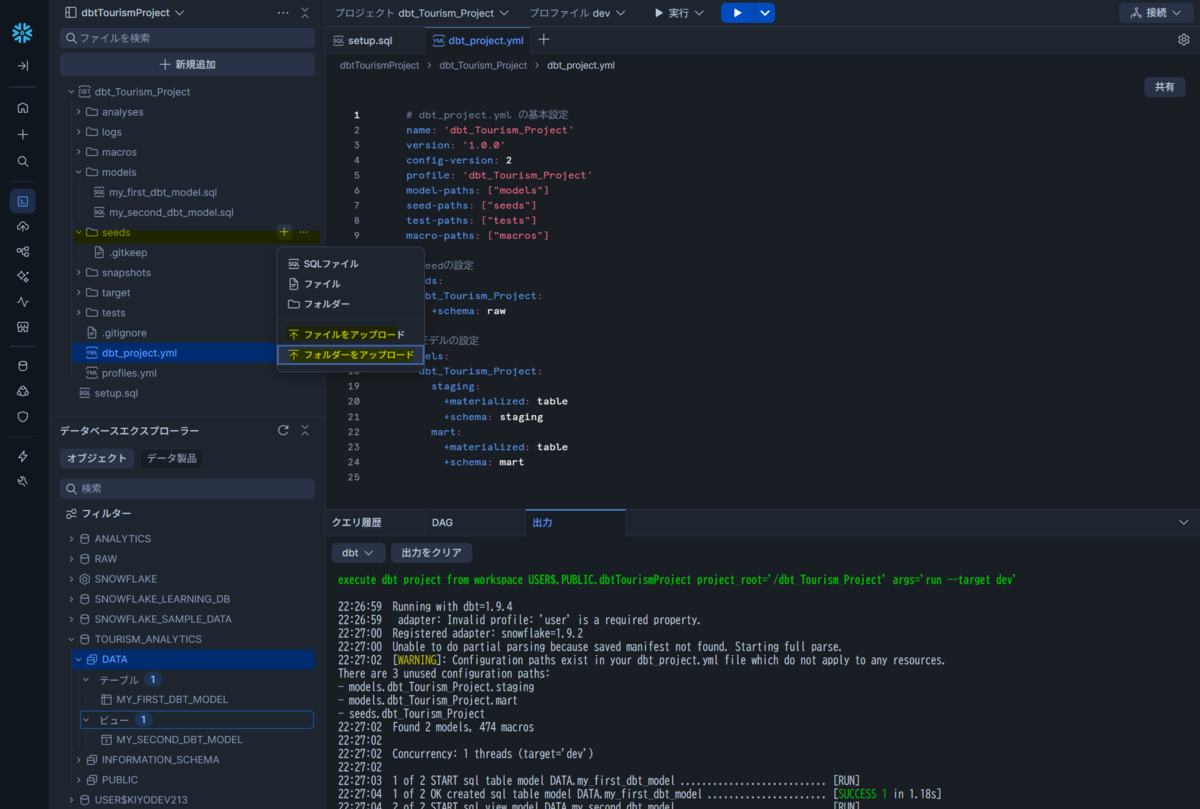Focus the database explorer 検索 field
The width and height of the screenshot is (1200, 809).
pos(187,488)
